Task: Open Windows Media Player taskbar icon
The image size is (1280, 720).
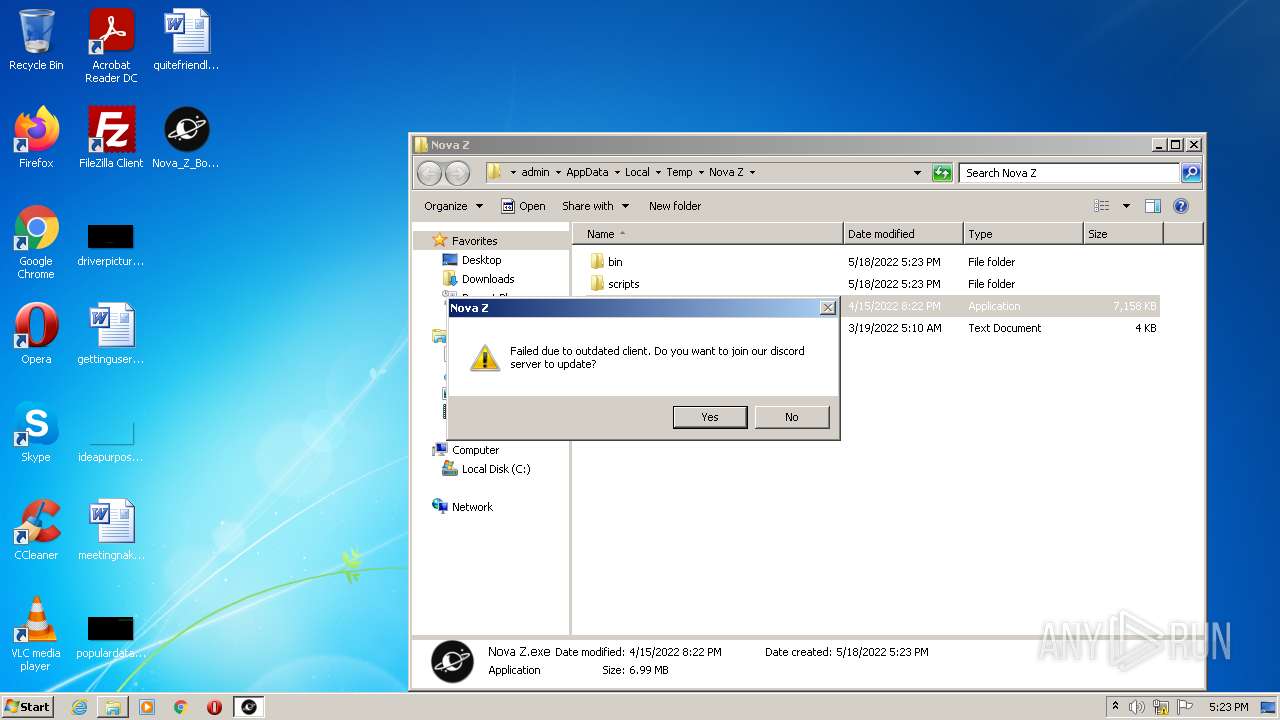Action: tap(147, 707)
